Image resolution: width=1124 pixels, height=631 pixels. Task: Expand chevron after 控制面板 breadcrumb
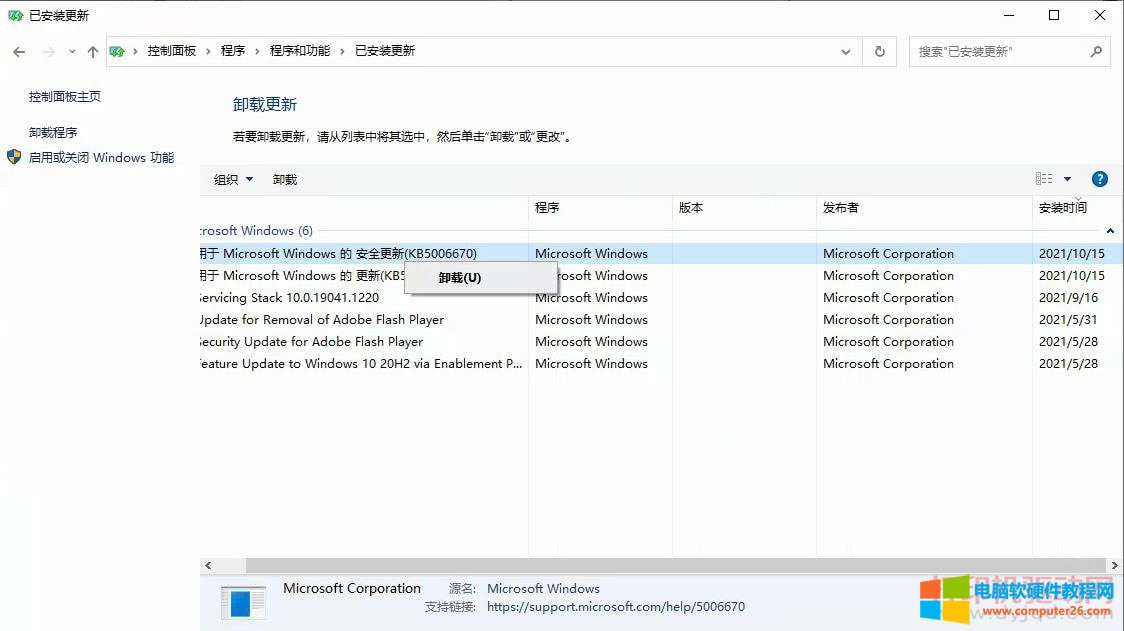(209, 52)
